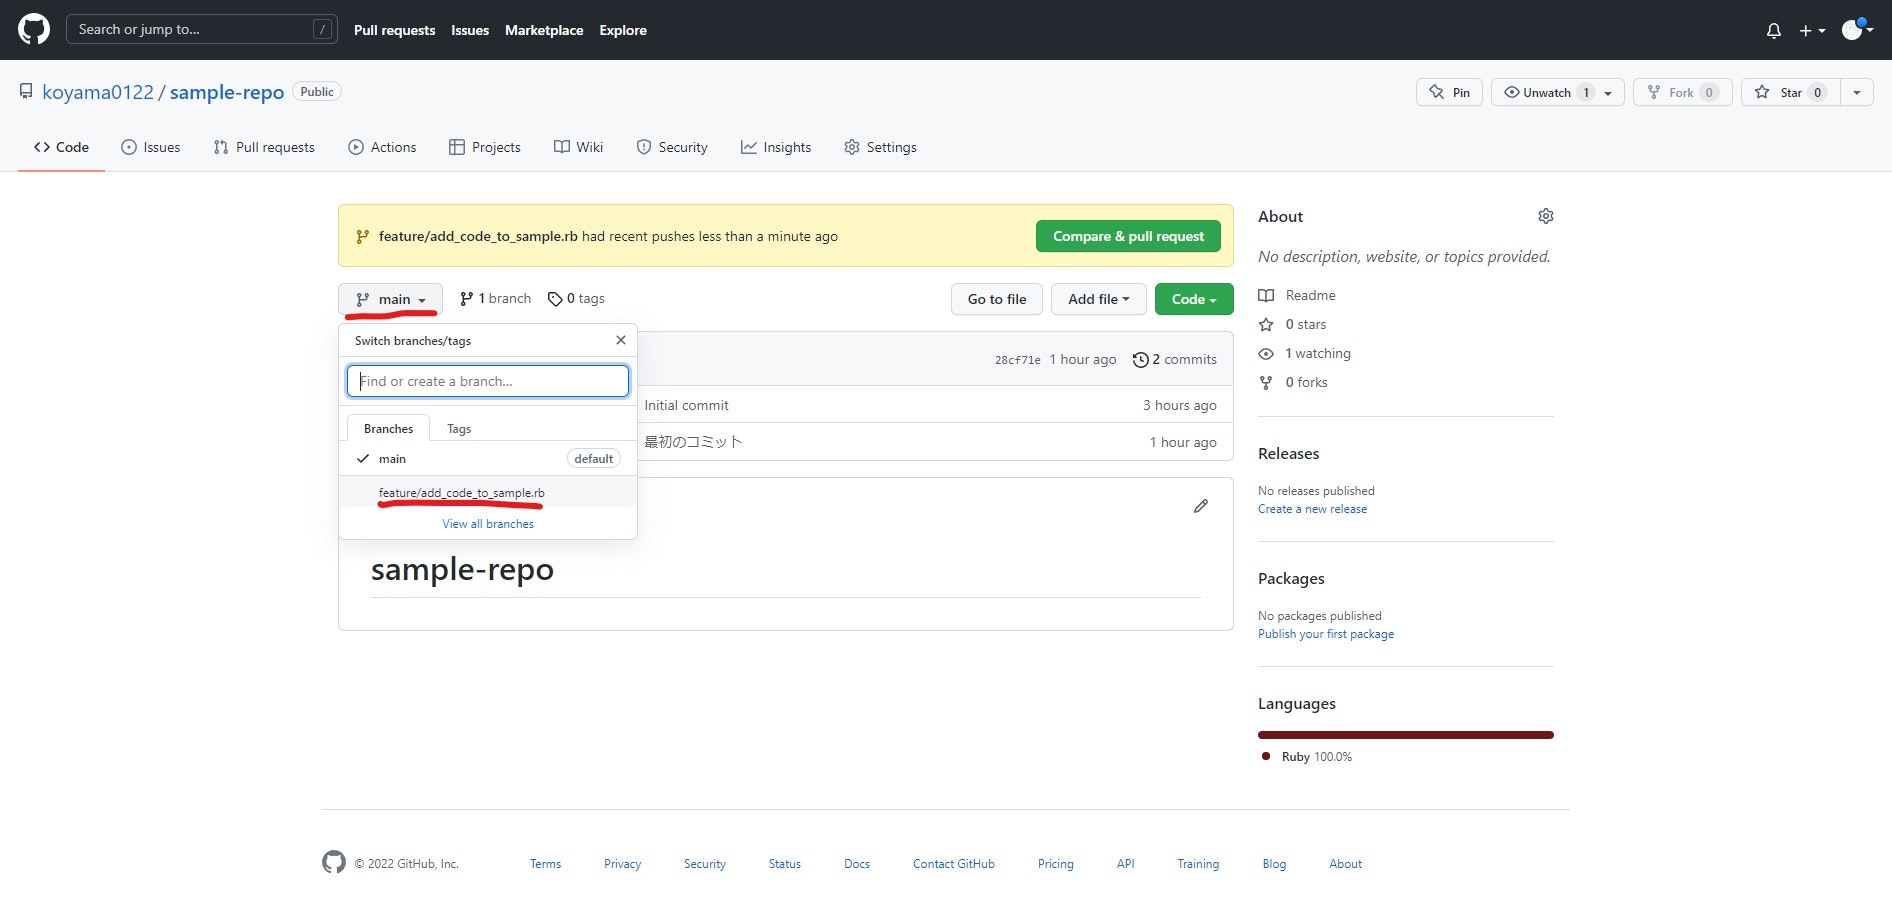Open the user avatar menu
The width and height of the screenshot is (1892, 908).
click(x=1857, y=30)
